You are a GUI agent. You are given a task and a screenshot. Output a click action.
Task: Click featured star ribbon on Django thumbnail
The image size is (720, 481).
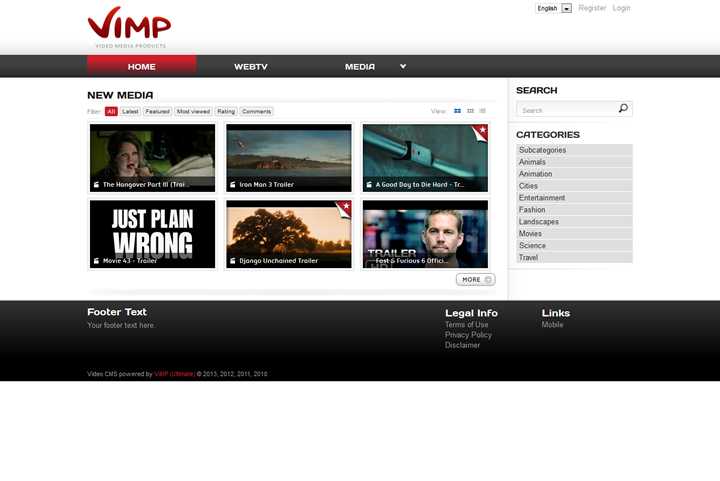pyautogui.click(x=344, y=209)
